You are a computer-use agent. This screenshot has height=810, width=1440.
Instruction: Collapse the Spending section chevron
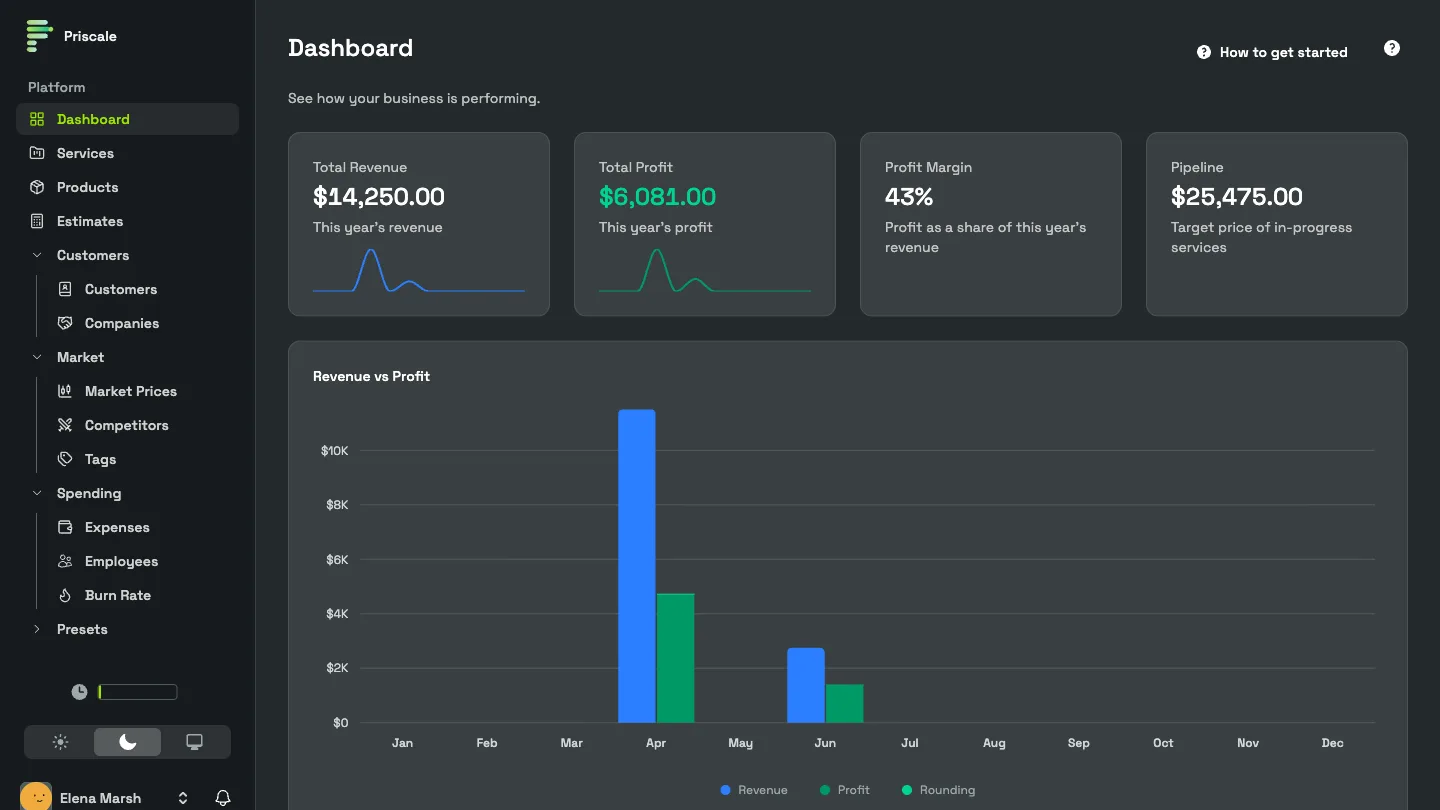[x=37, y=493]
